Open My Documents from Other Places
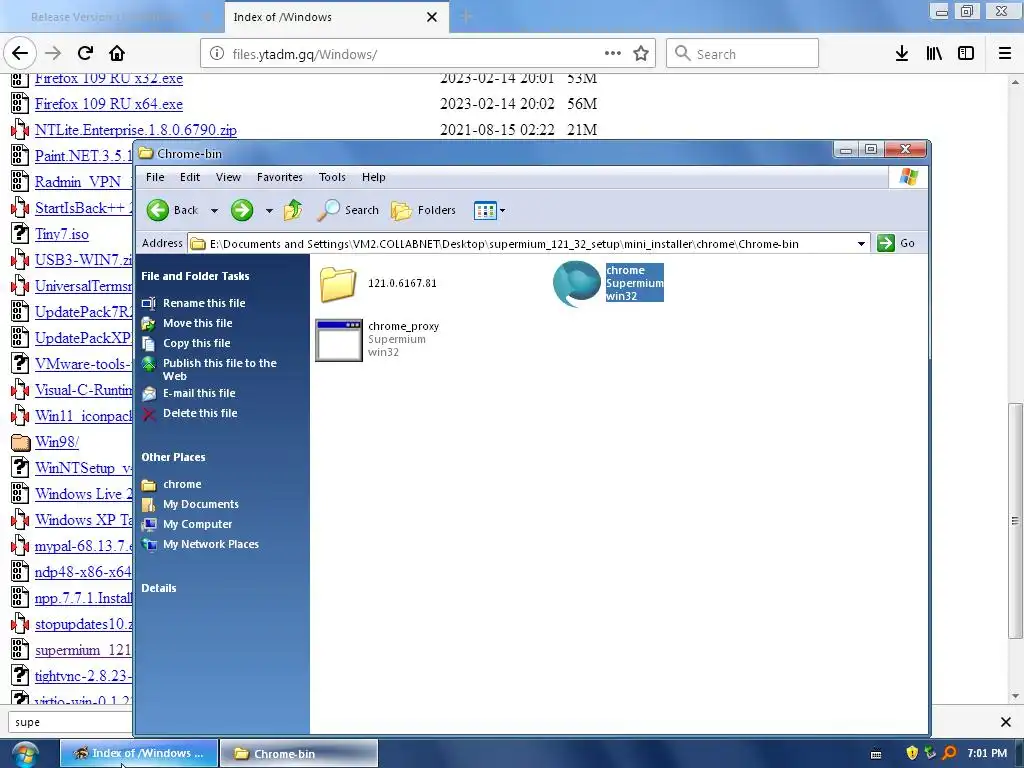1024x768 pixels. tap(200, 504)
